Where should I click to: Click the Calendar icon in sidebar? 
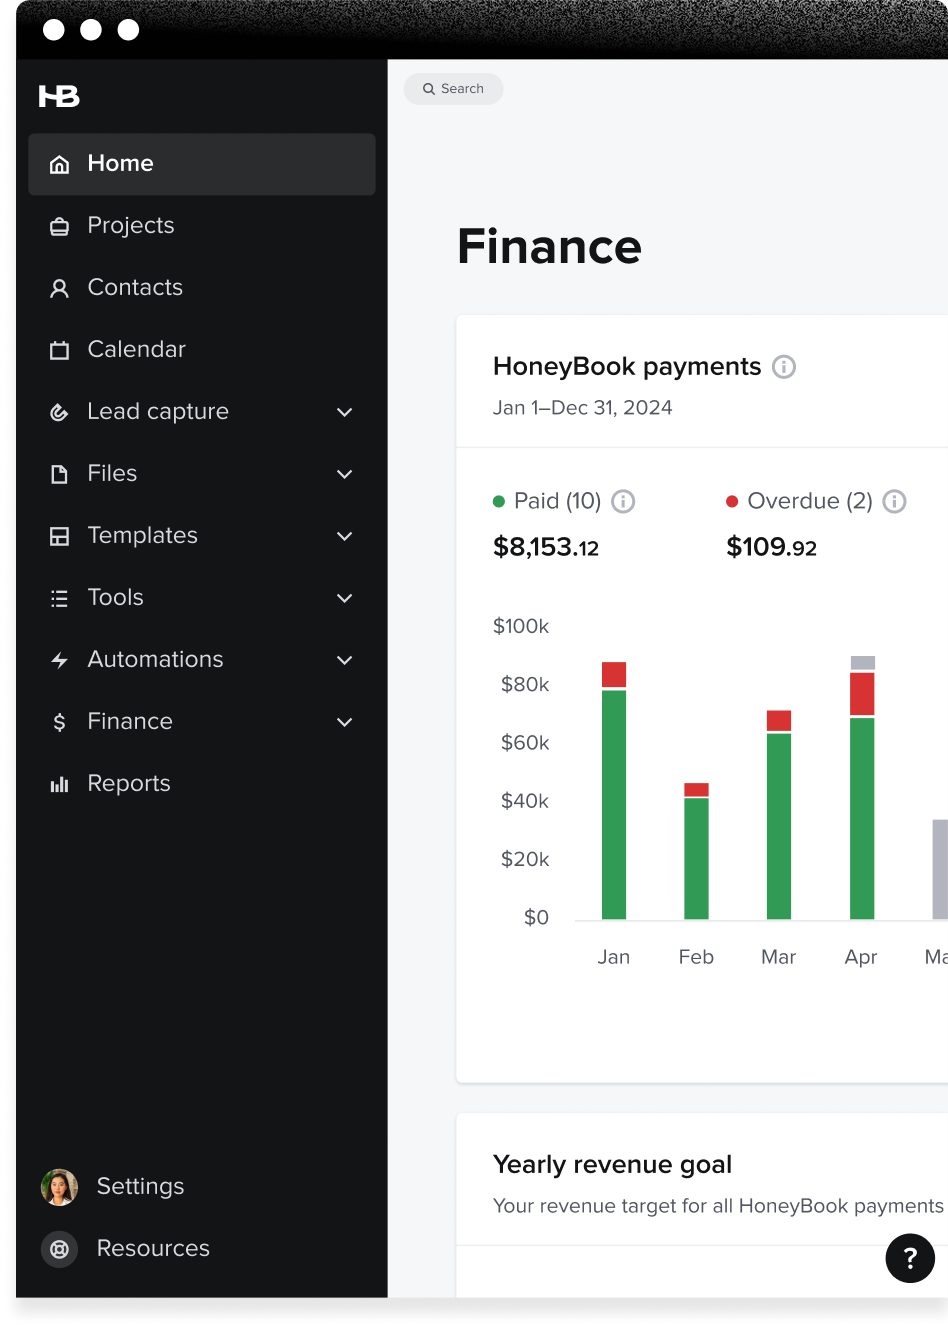click(59, 350)
